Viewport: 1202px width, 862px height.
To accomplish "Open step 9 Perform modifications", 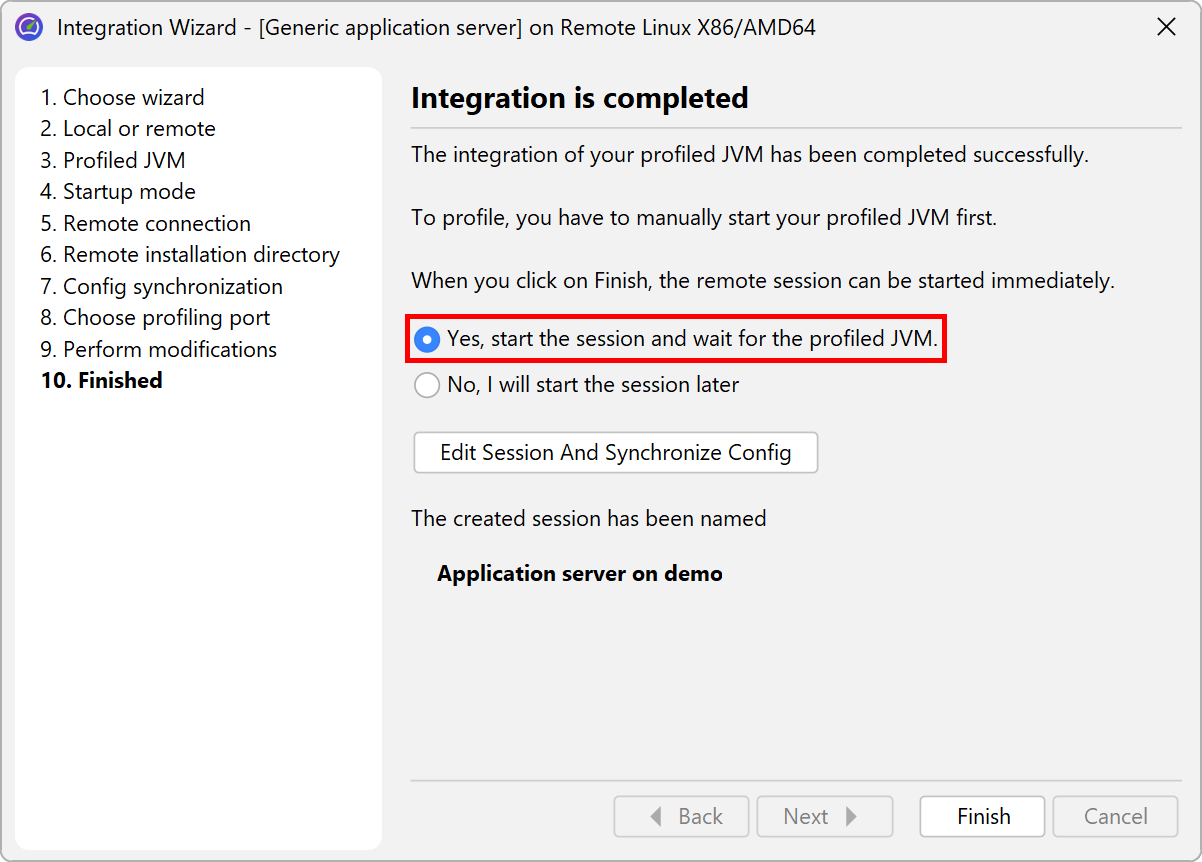I will tap(158, 350).
